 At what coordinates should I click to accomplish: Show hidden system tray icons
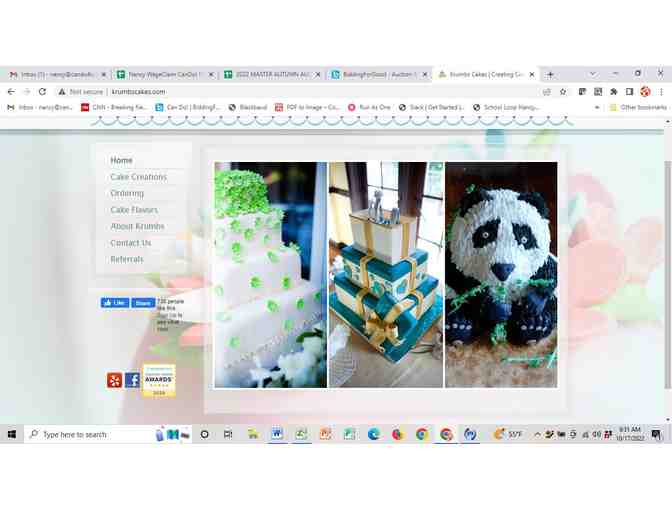(538, 435)
